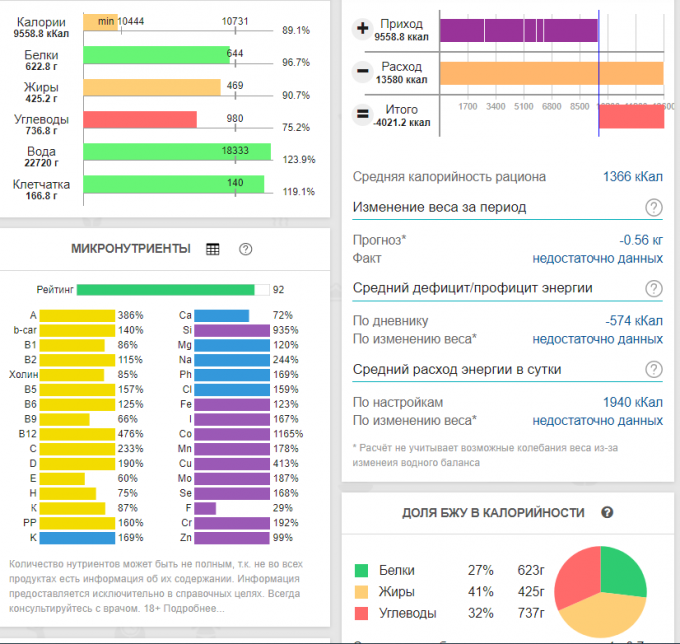The height and width of the screenshot is (644, 680).
Task: Click the -0.56 кг forecast value
Action: tap(641, 240)
